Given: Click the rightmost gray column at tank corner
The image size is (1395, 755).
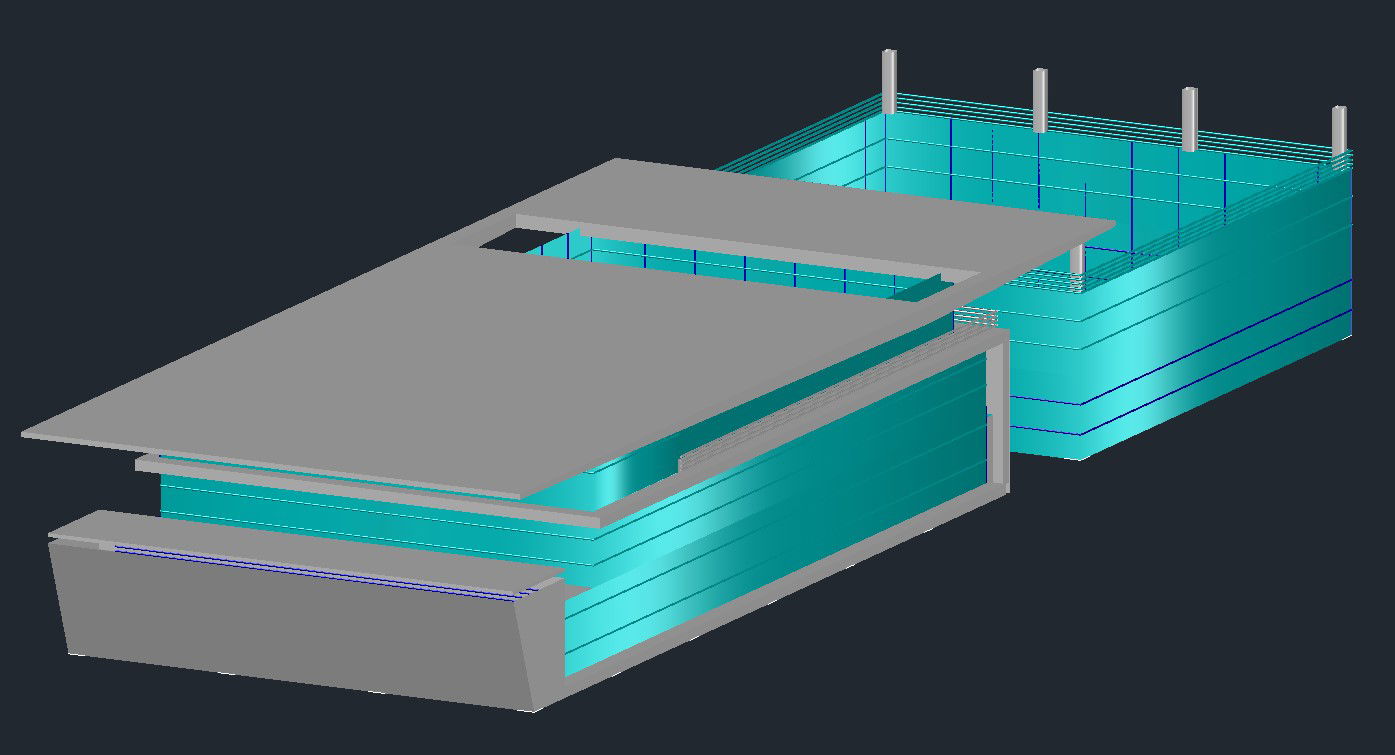Looking at the screenshot, I should pyautogui.click(x=1338, y=130).
